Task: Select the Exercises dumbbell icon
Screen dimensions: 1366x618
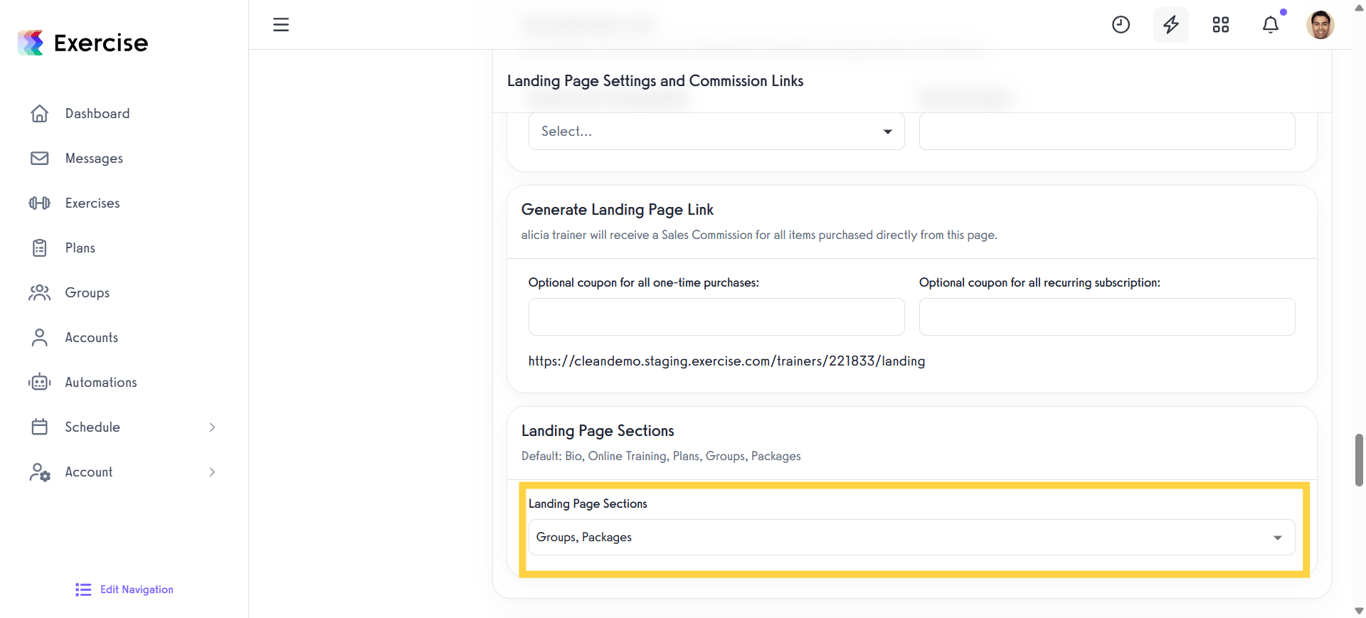Action: click(39, 203)
